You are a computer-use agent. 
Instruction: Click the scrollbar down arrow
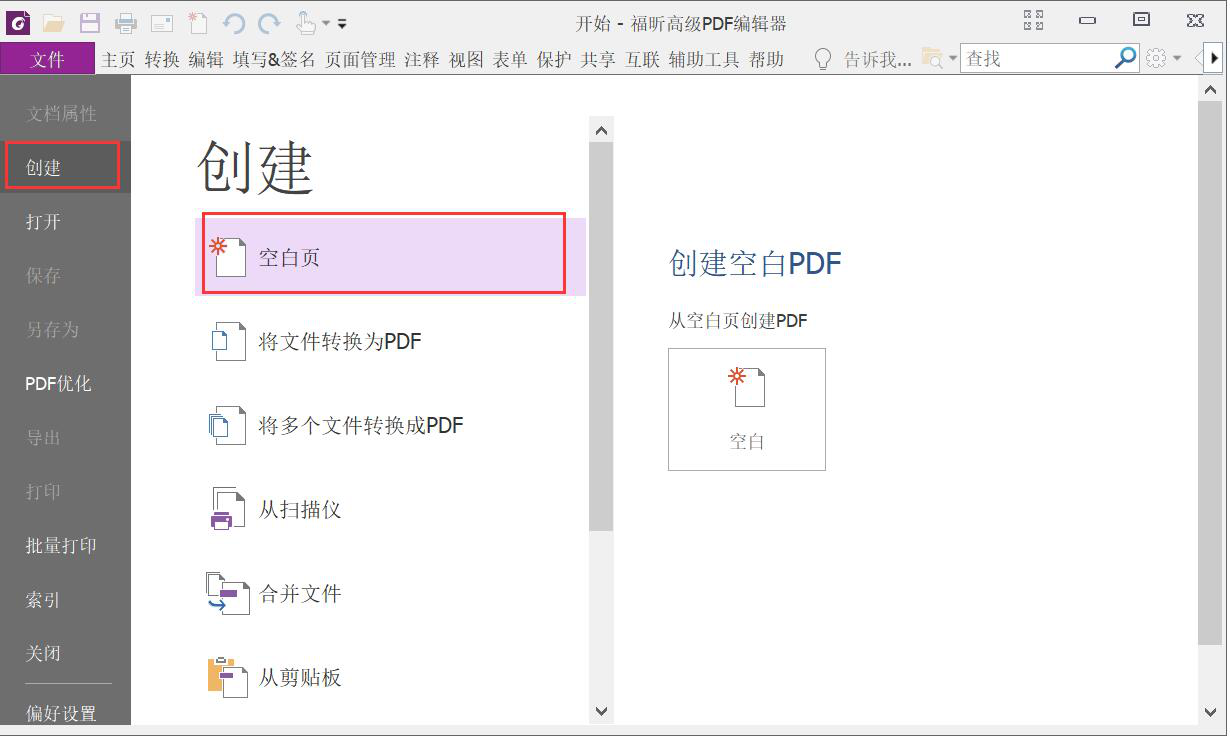coord(601,711)
